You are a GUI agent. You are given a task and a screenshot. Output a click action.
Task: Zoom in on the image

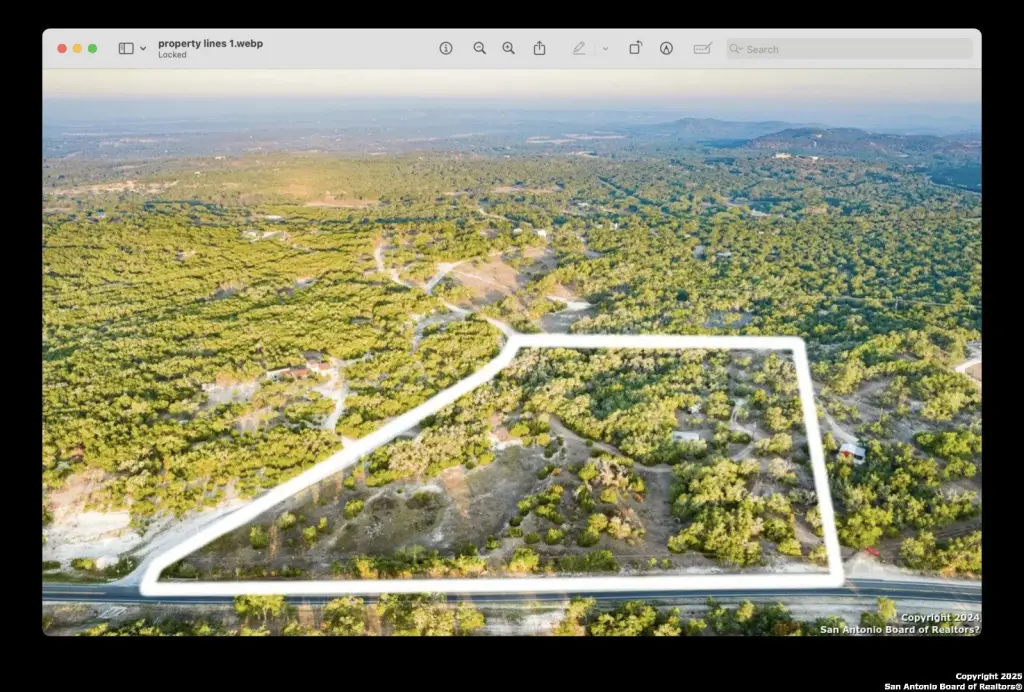508,48
